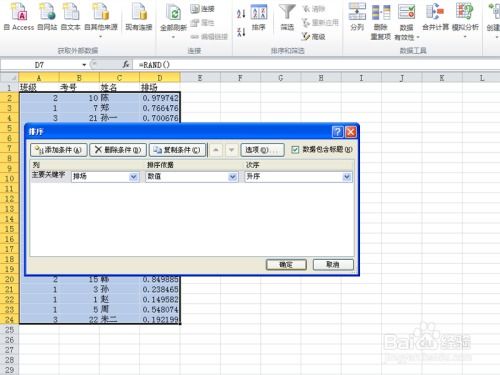Click cell with value 0.979742
Viewport: 500px width, 375px height.
pos(160,98)
